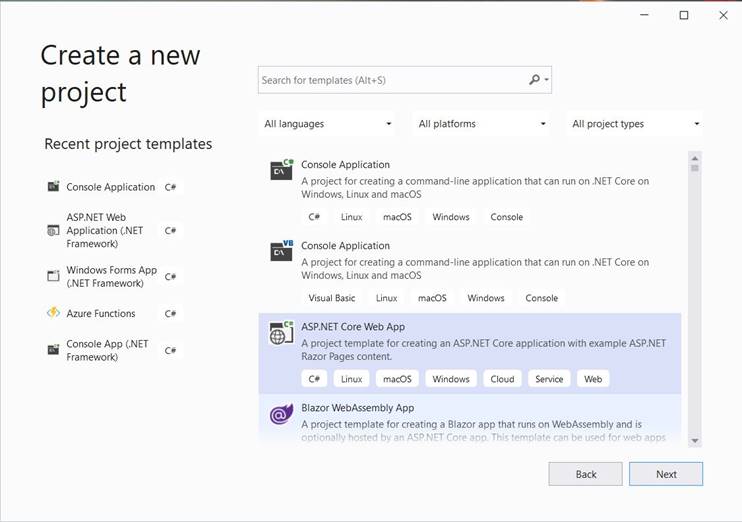This screenshot has height=522, width=742.
Task: Click the search magnifier icon
Action: coord(534,80)
